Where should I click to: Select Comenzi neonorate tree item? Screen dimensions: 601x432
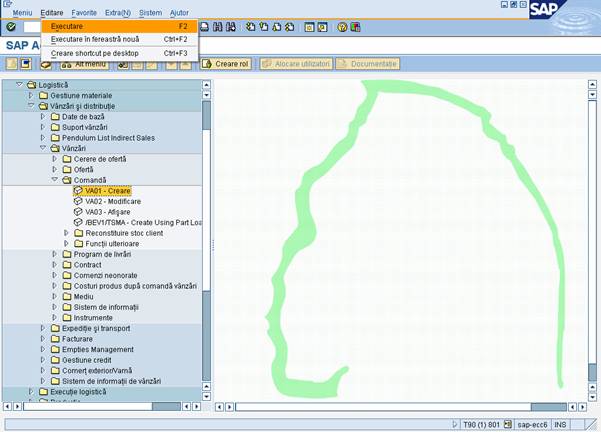pyautogui.click(x=105, y=275)
